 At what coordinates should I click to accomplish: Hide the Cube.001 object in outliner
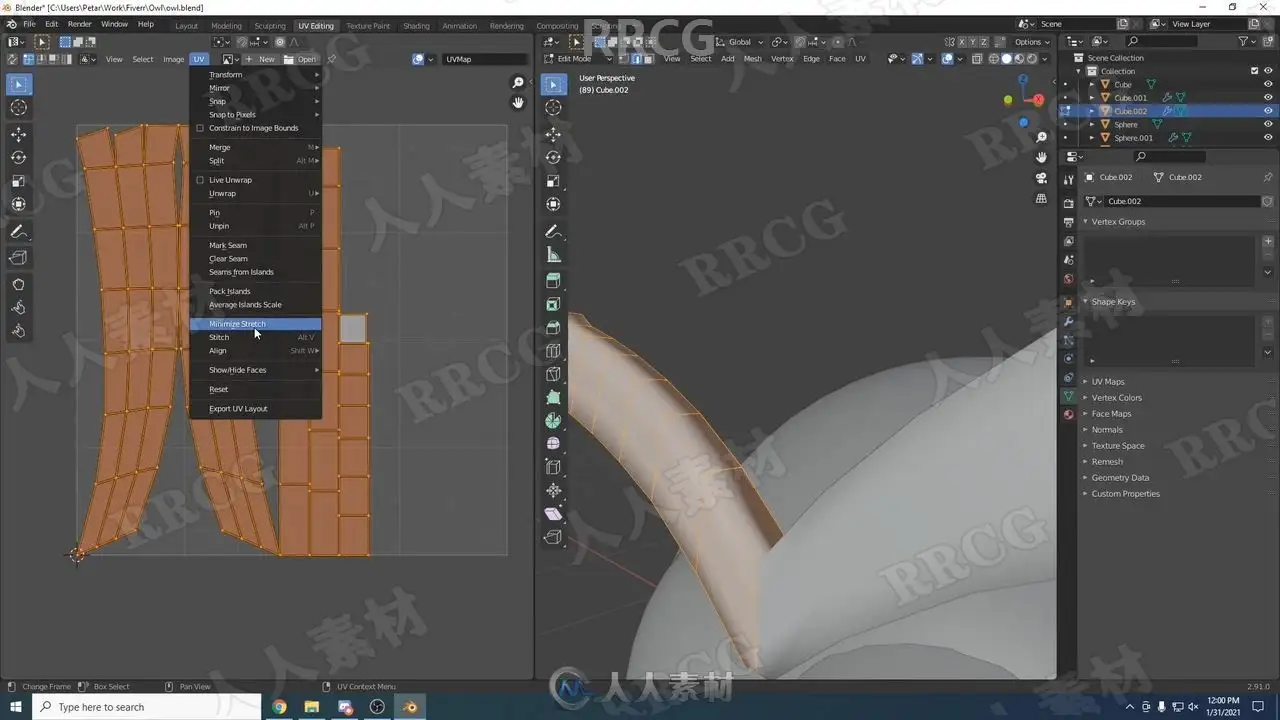(1268, 98)
